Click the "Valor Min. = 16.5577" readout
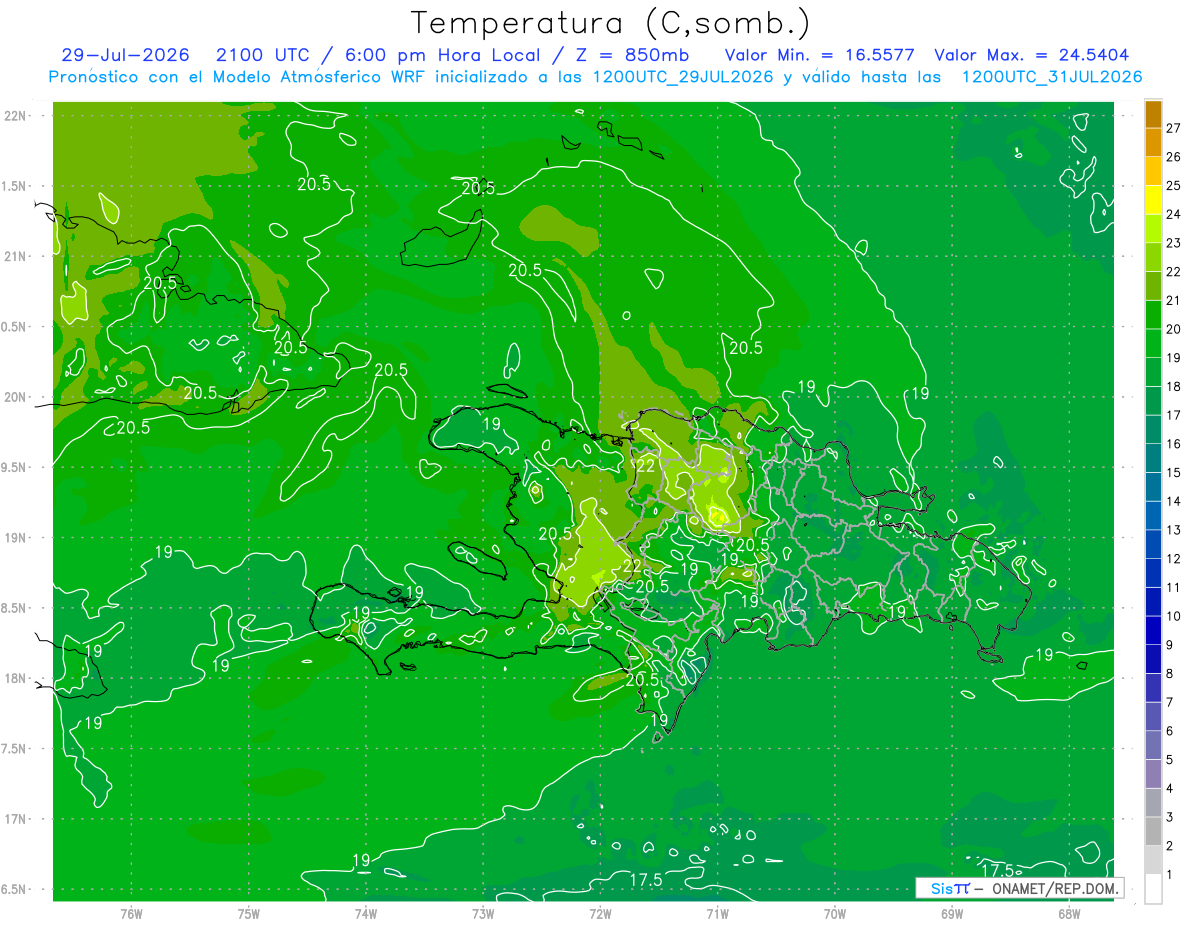This screenshot has height=927, width=1200. tap(821, 55)
